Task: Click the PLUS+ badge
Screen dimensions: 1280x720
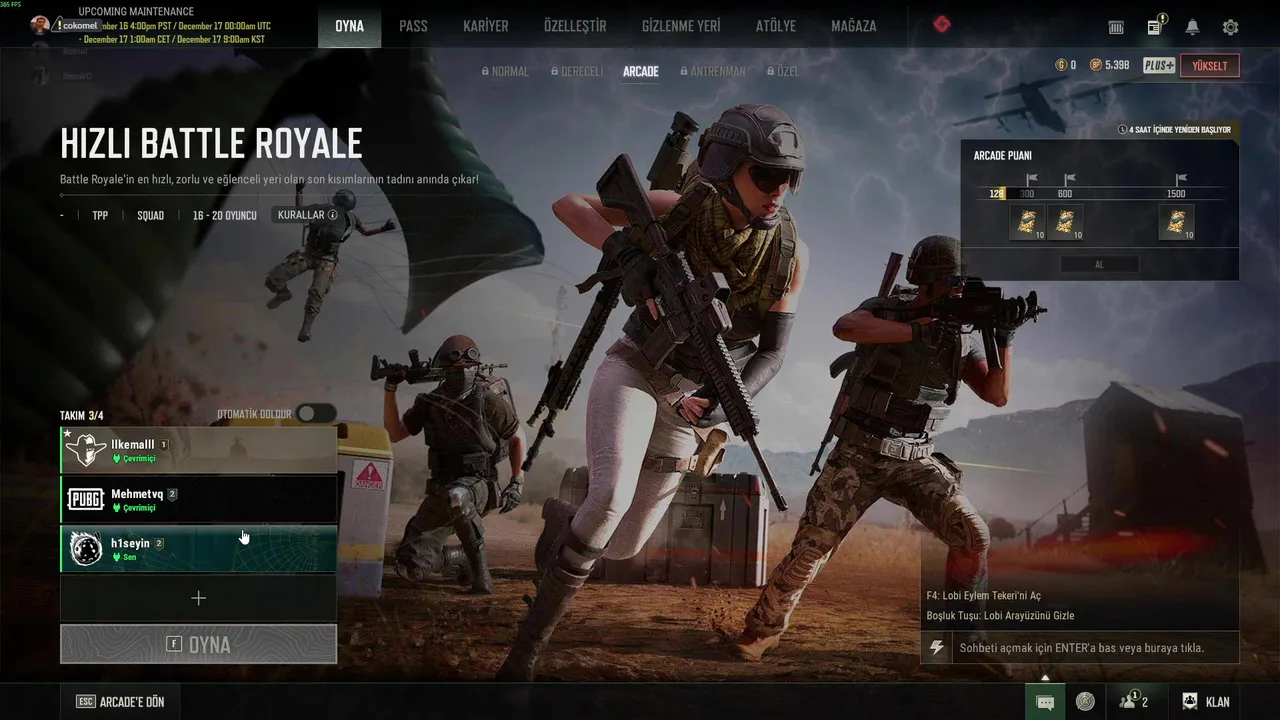Action: 1159,65
